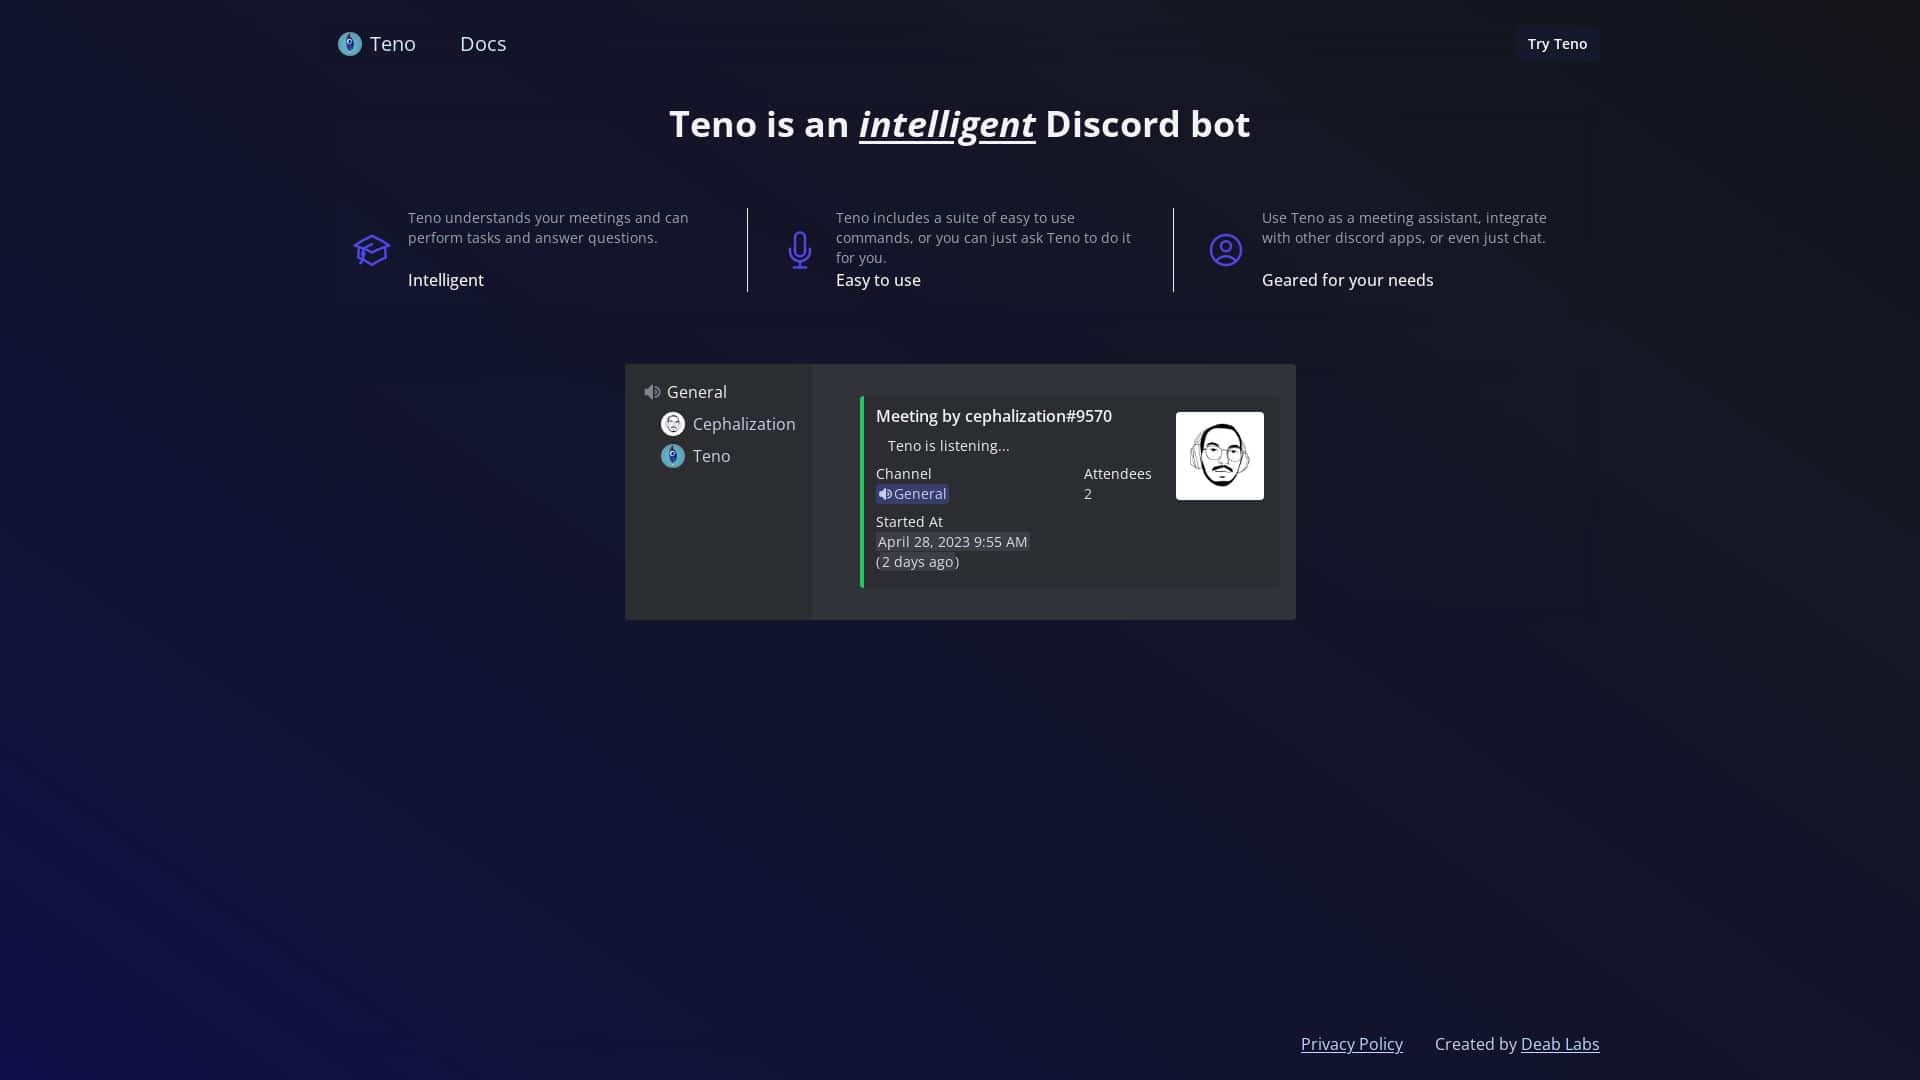Viewport: 1920px width, 1080px height.
Task: Click cephalization's picture in the meeting card
Action: coord(1219,455)
